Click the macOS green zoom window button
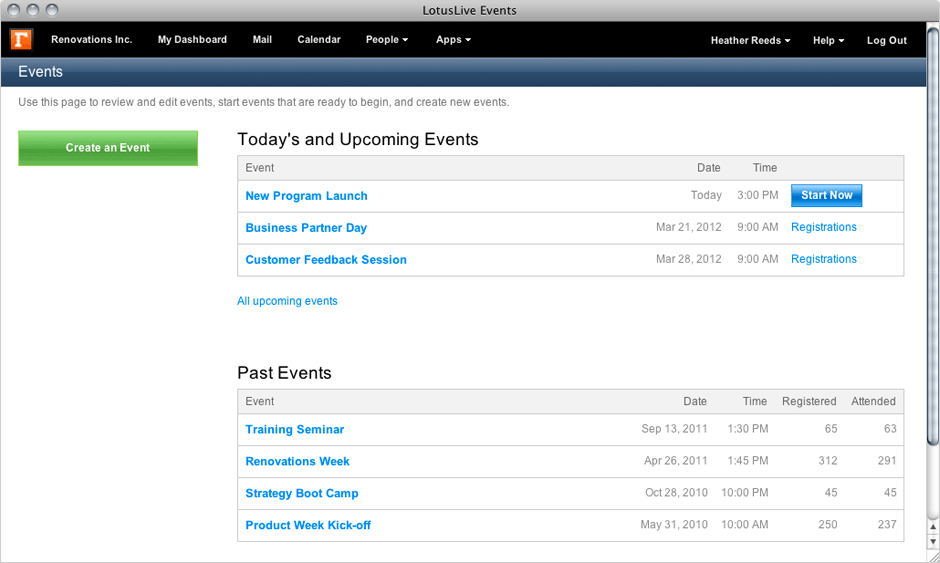The height and width of the screenshot is (563, 940). pyautogui.click(x=52, y=10)
